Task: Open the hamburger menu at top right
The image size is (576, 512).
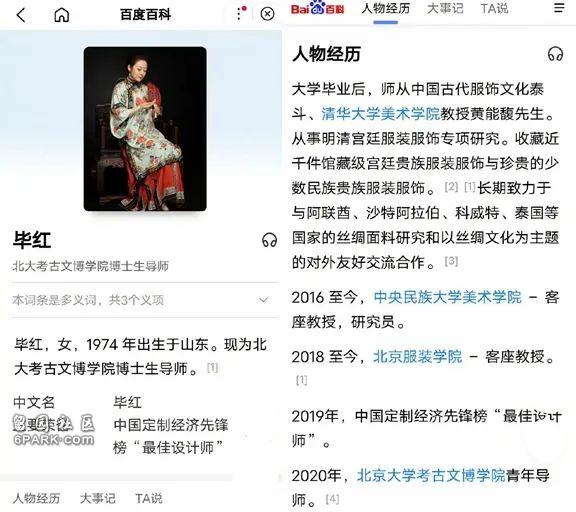Action: point(559,8)
